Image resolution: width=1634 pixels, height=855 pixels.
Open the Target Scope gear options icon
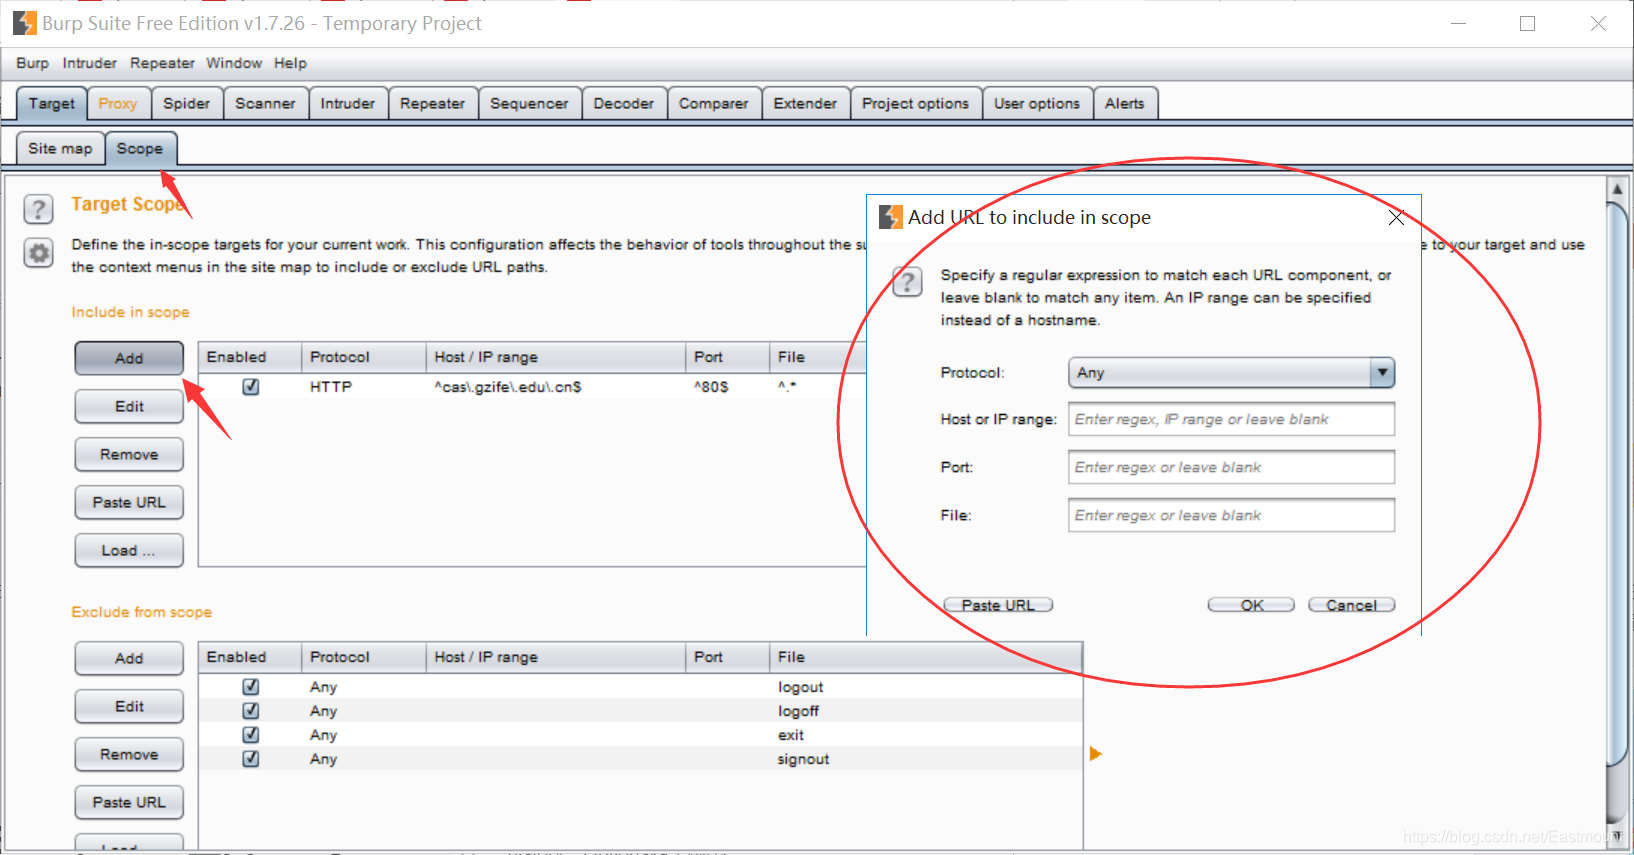38,253
